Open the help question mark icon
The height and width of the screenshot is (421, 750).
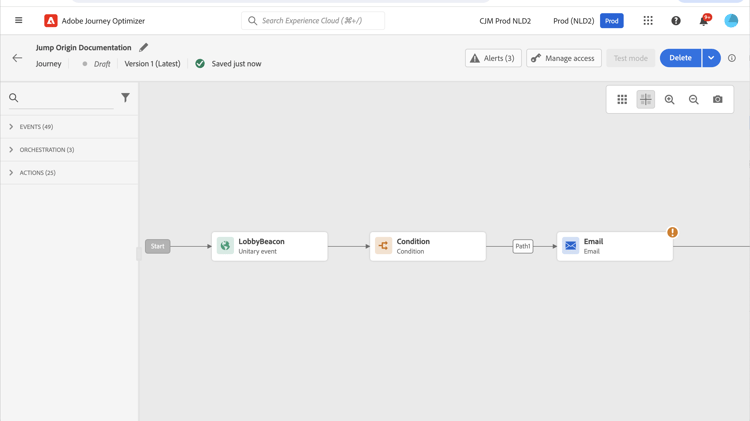[676, 21]
